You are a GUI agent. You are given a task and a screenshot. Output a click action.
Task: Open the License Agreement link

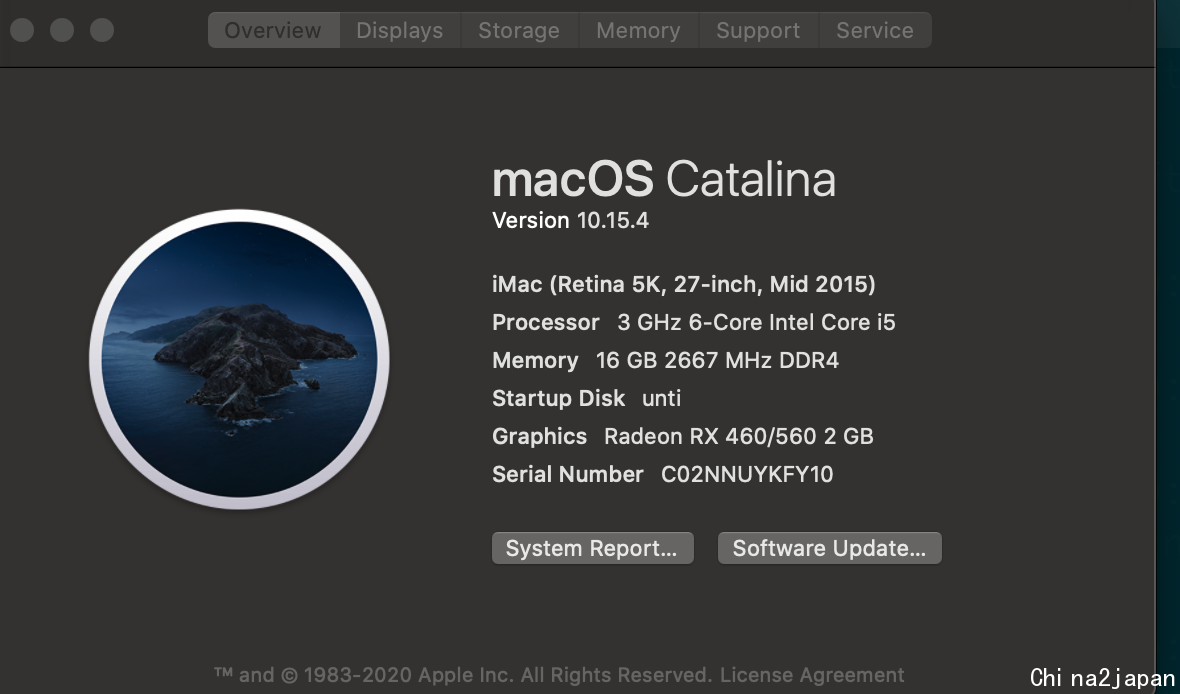tap(812, 674)
